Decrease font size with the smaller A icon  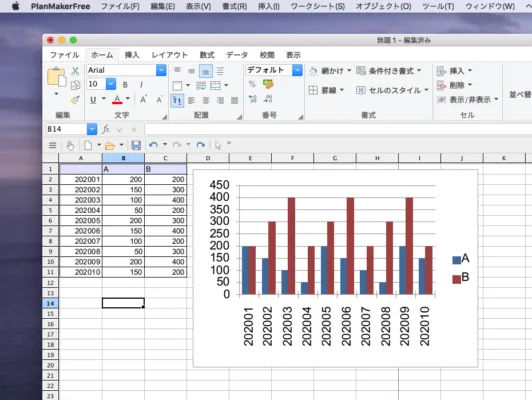159,99
